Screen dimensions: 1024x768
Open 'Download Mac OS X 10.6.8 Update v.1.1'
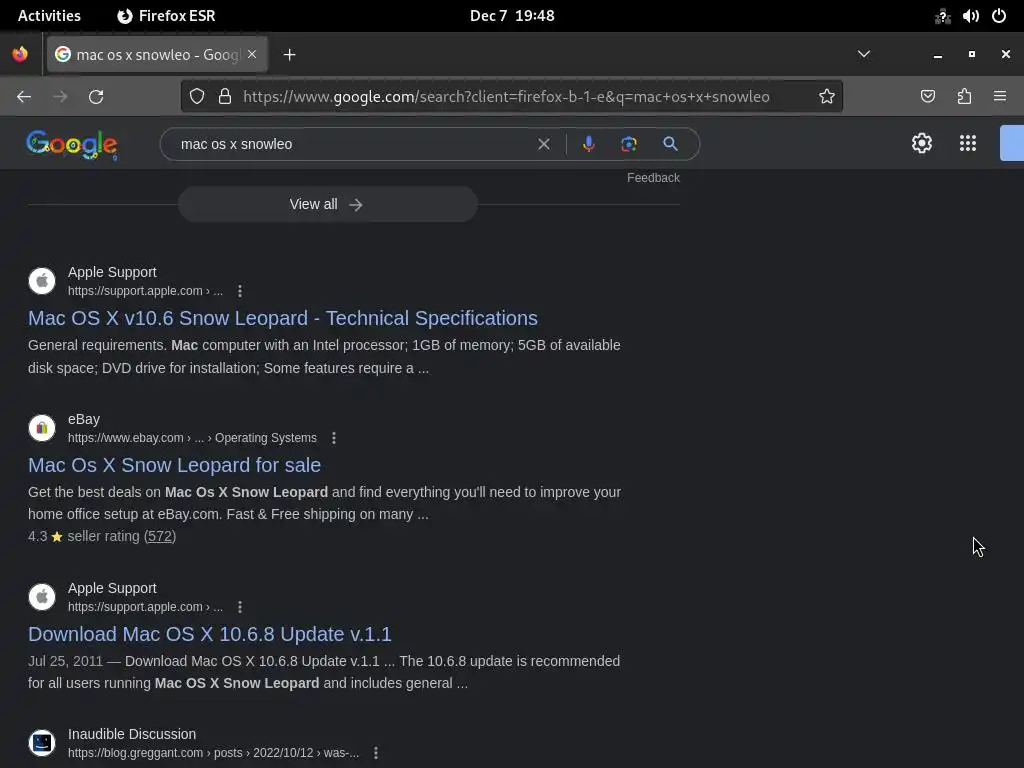click(x=210, y=634)
